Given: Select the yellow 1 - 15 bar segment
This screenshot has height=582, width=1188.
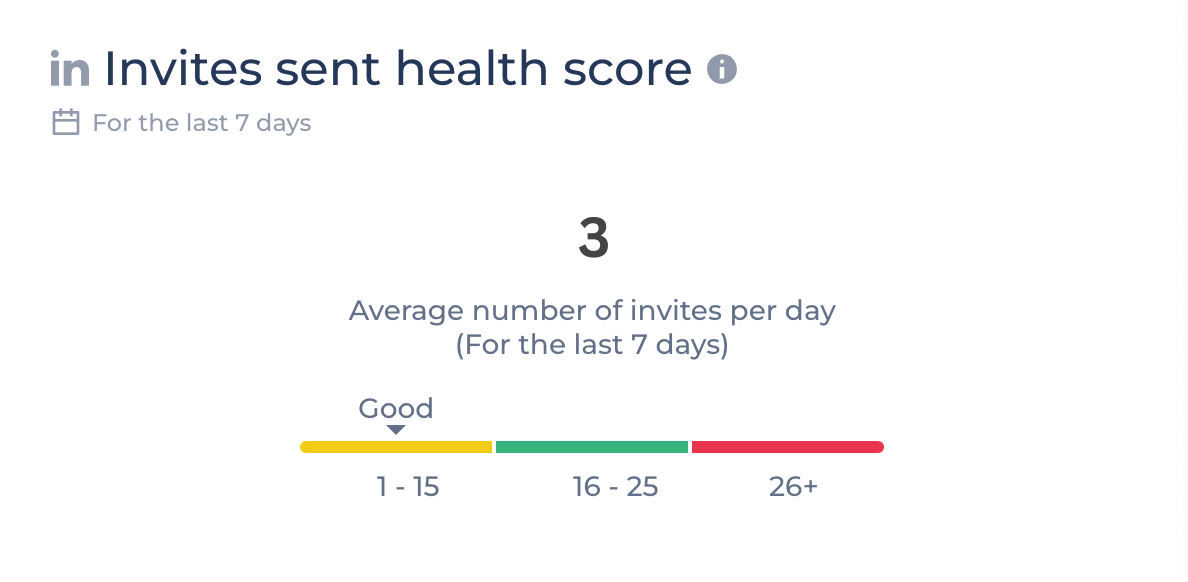Looking at the screenshot, I should coord(396,447).
